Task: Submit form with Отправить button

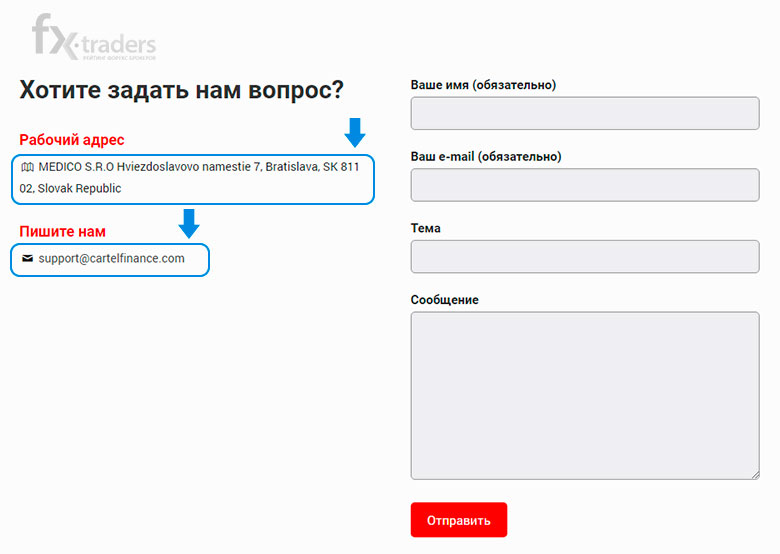Action: click(x=459, y=520)
